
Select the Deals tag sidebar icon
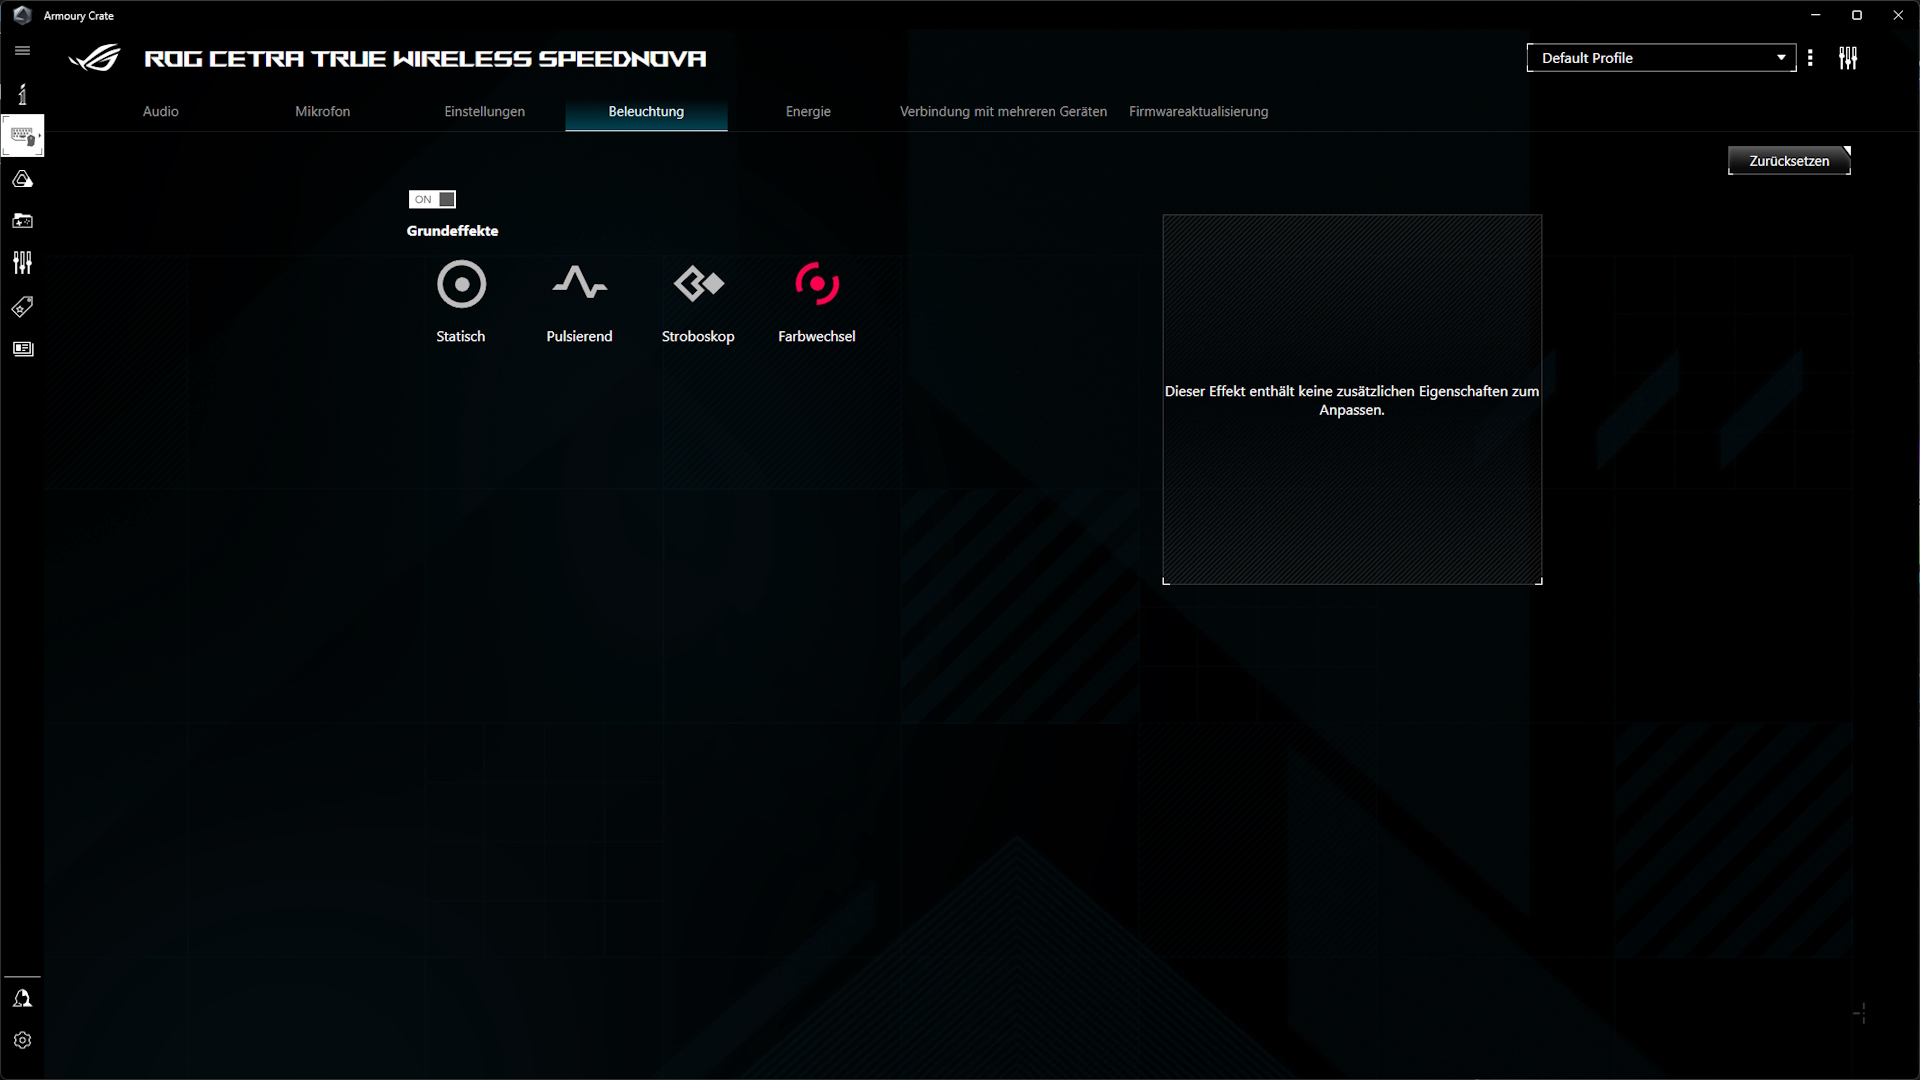click(x=22, y=306)
